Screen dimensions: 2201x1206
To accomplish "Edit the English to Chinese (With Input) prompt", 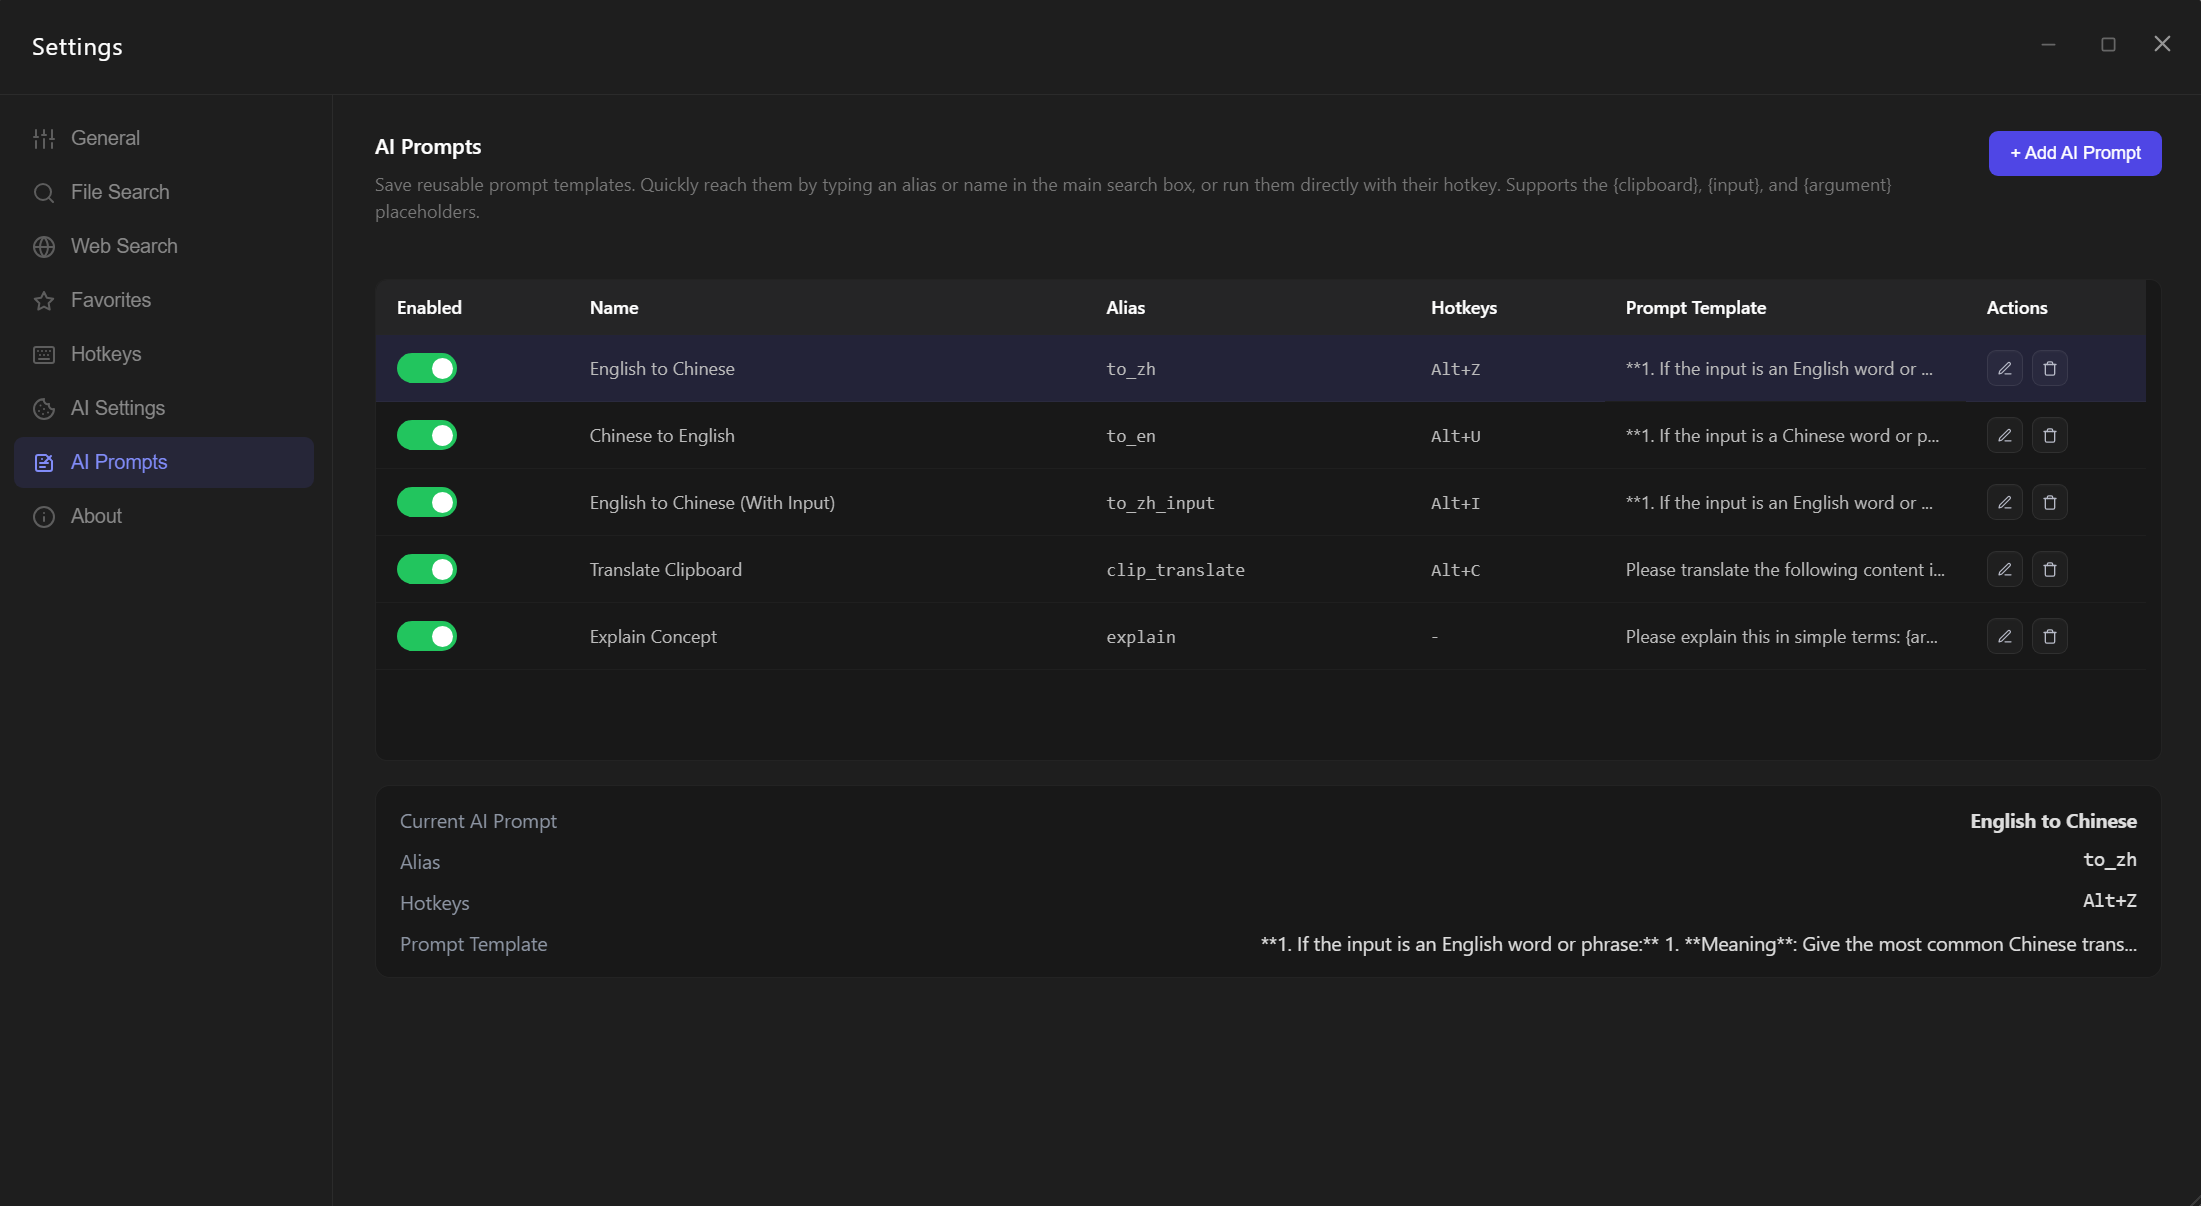I will coord(2004,503).
